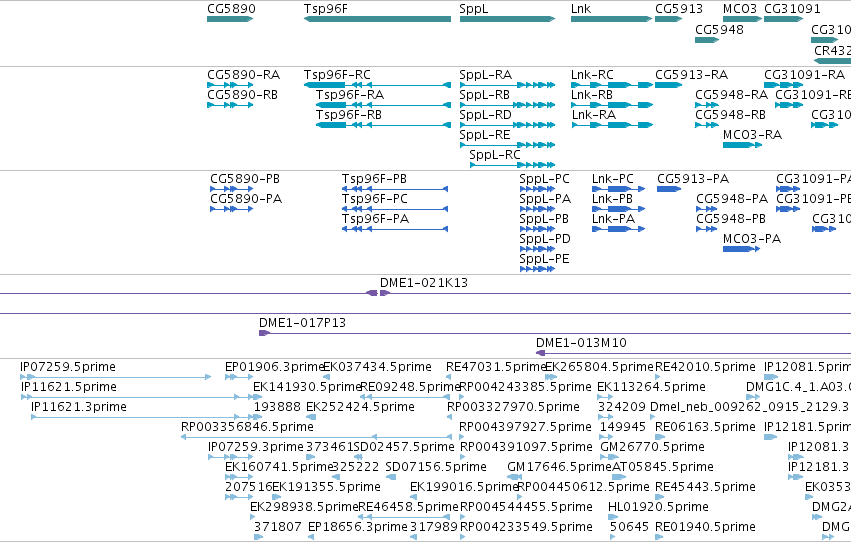The width and height of the screenshot is (851, 542).
Task: Open transcript label CG5913-RA
Action: point(691,74)
